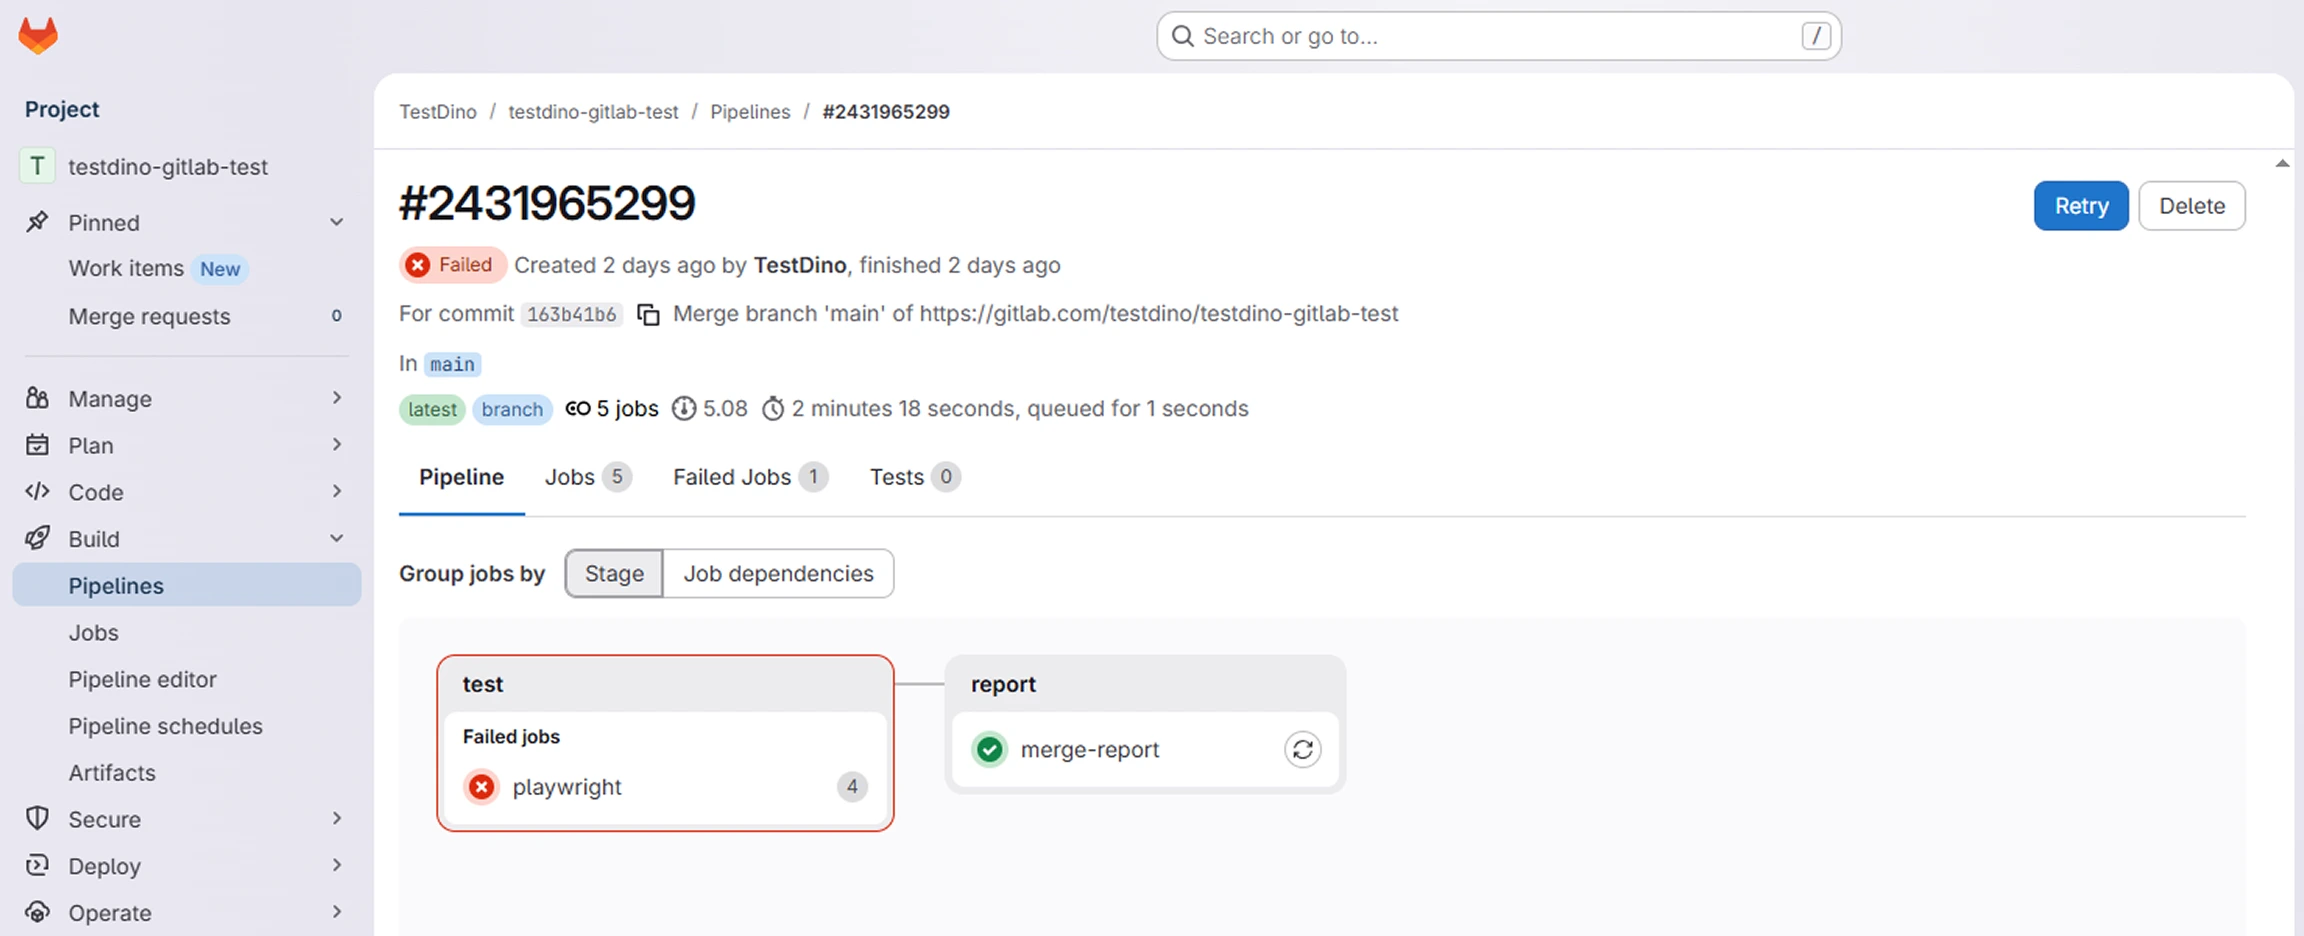Click the Secure shield icon
2304x936 pixels.
coord(37,818)
